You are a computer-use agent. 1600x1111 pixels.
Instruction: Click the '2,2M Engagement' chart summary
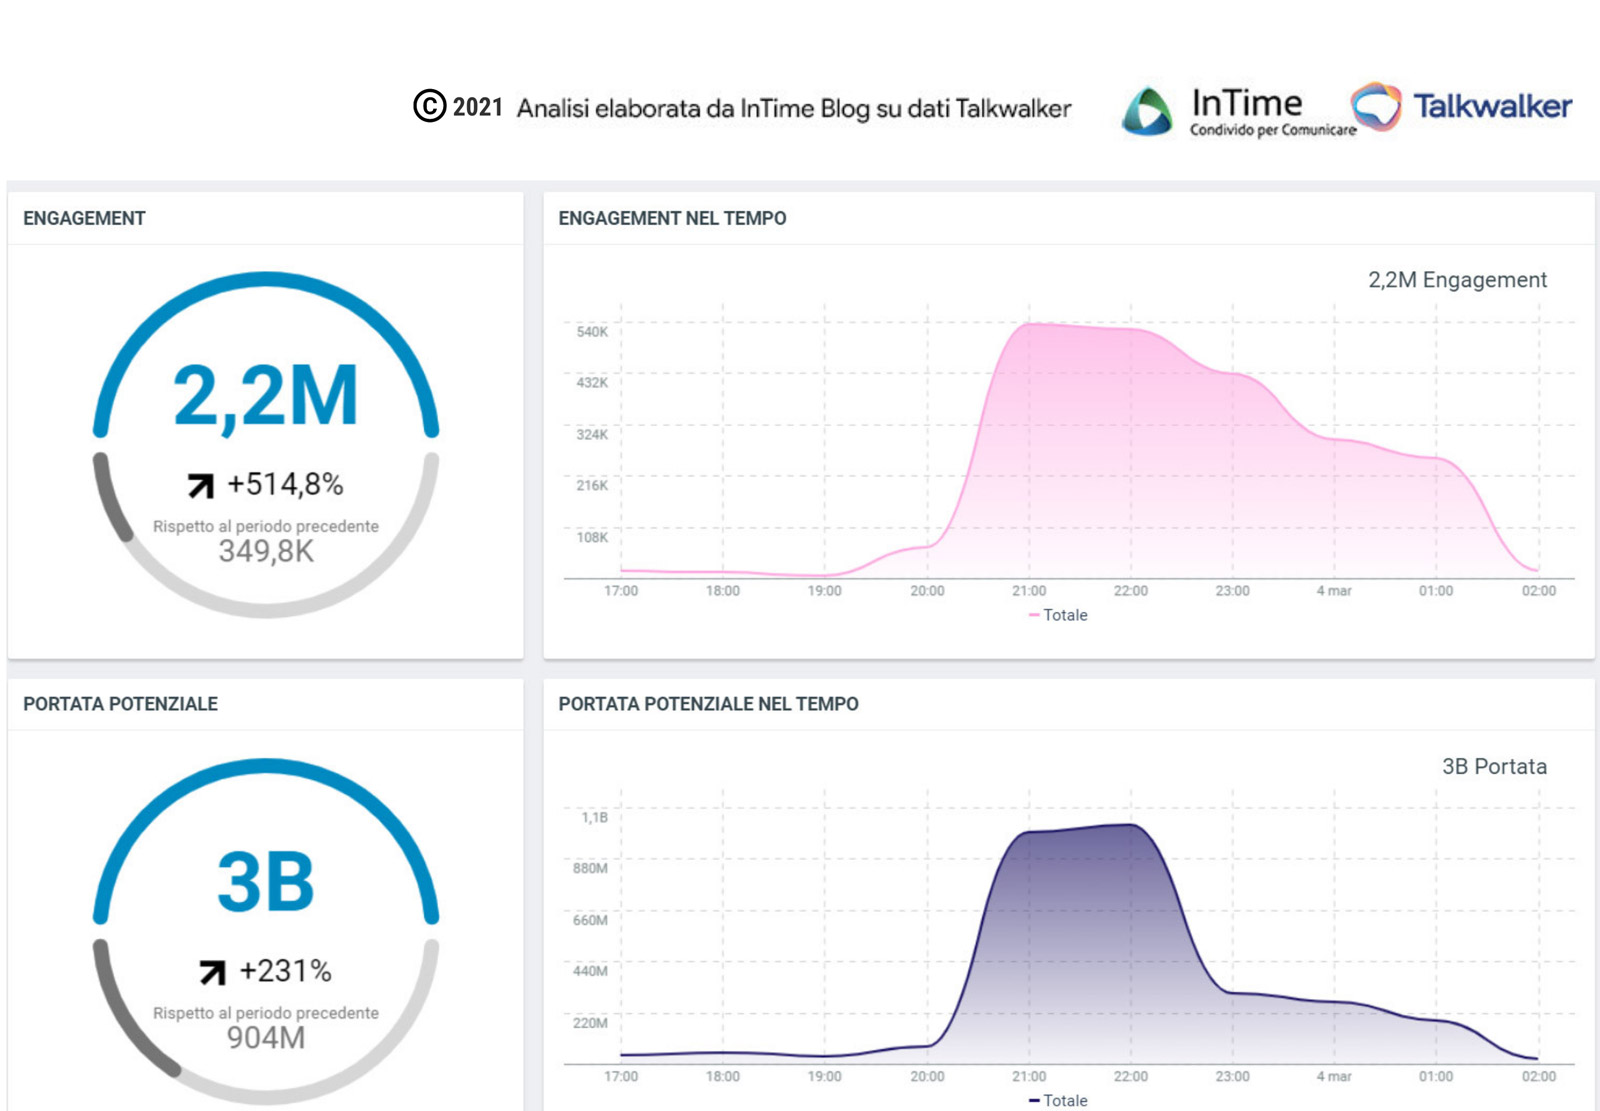point(1457,280)
